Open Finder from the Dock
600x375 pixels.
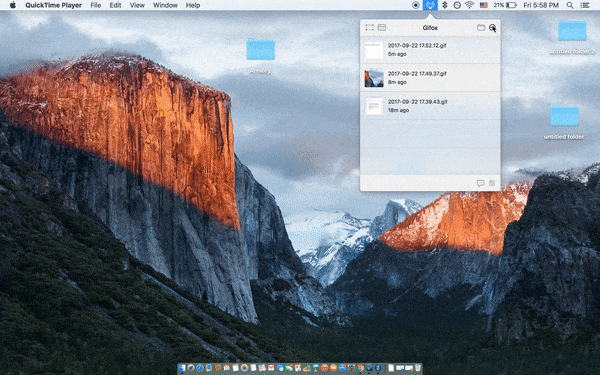[x=181, y=368]
